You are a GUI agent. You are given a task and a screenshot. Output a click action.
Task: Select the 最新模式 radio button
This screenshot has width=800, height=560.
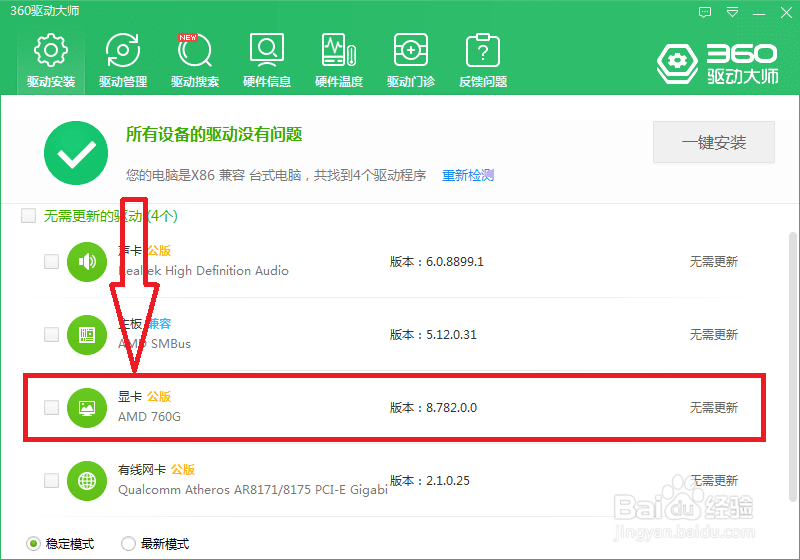pyautogui.click(x=128, y=544)
